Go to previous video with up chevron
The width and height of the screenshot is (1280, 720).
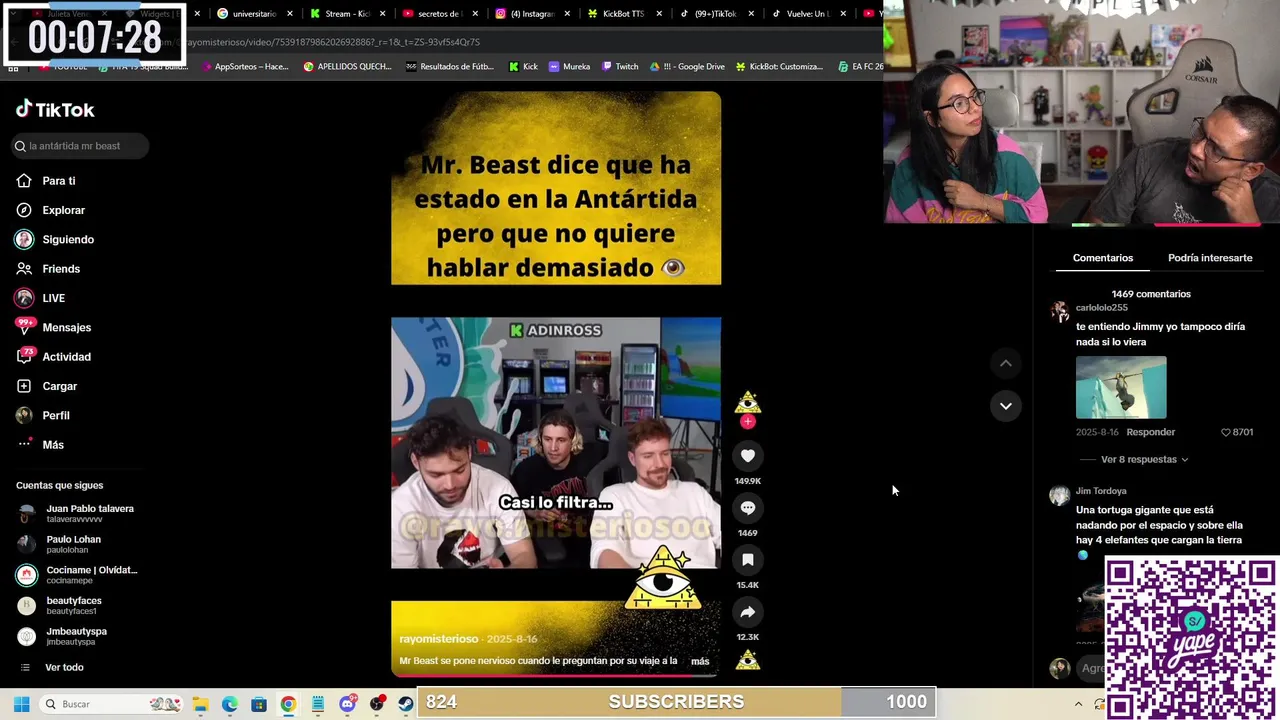tap(1006, 363)
